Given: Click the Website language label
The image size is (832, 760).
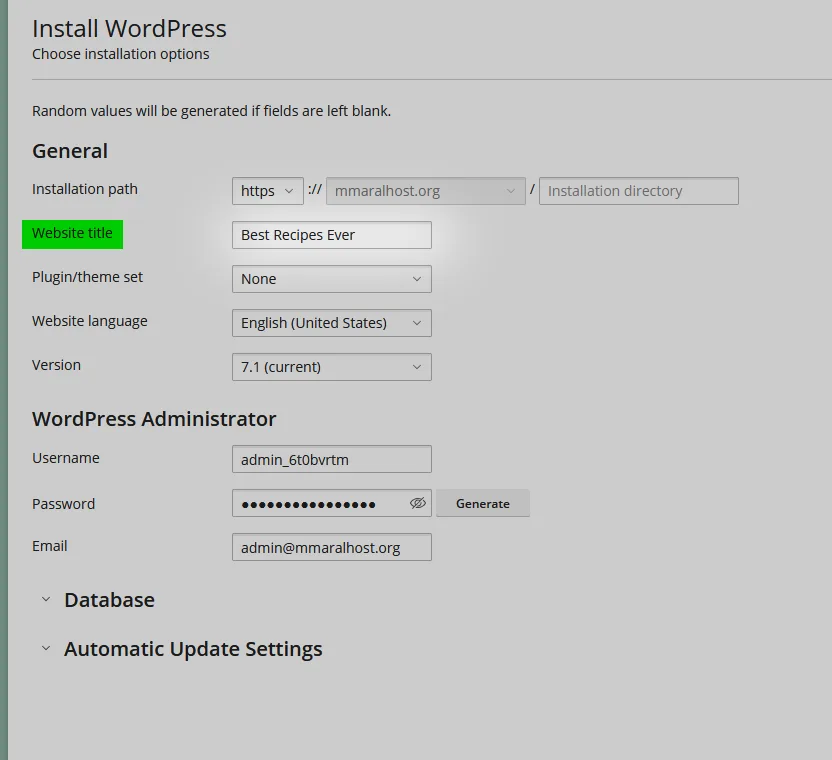Looking at the screenshot, I should tap(90, 322).
